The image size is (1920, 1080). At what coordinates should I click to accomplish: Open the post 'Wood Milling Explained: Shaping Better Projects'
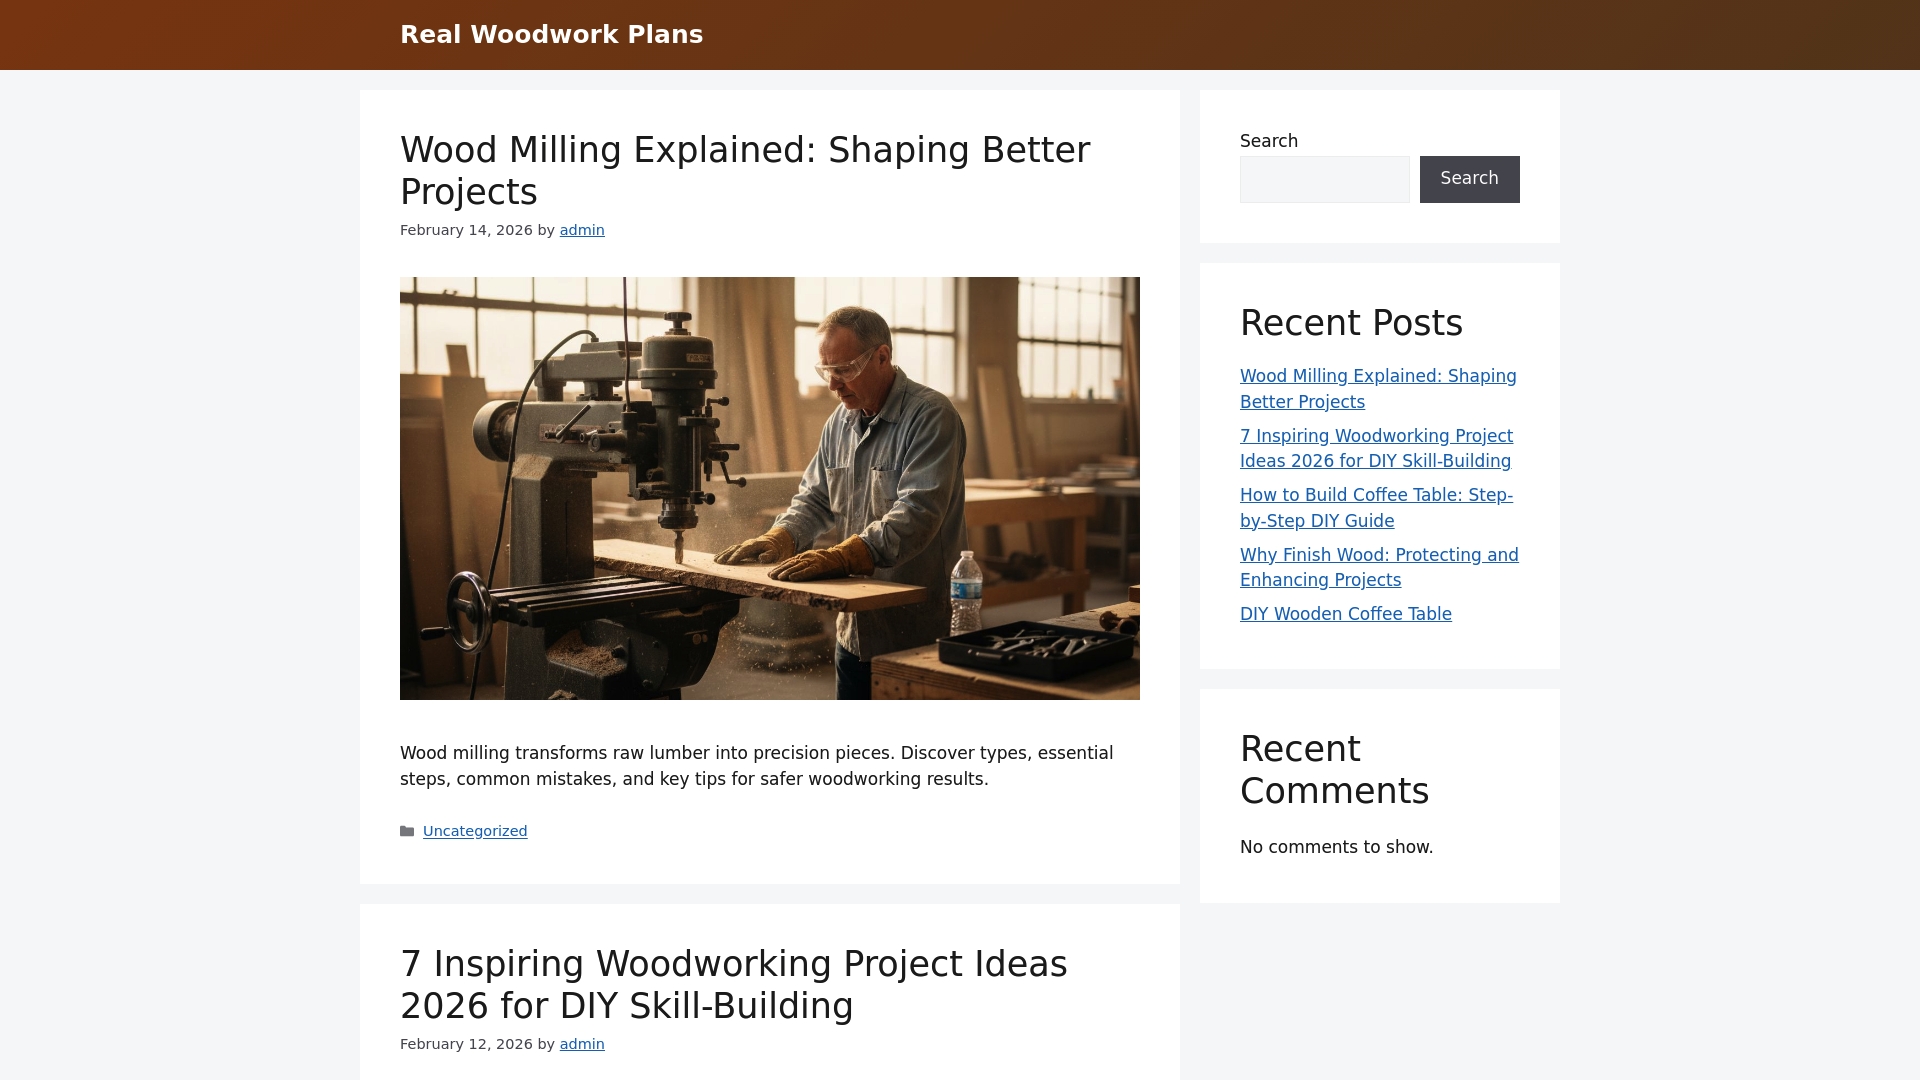(x=744, y=170)
